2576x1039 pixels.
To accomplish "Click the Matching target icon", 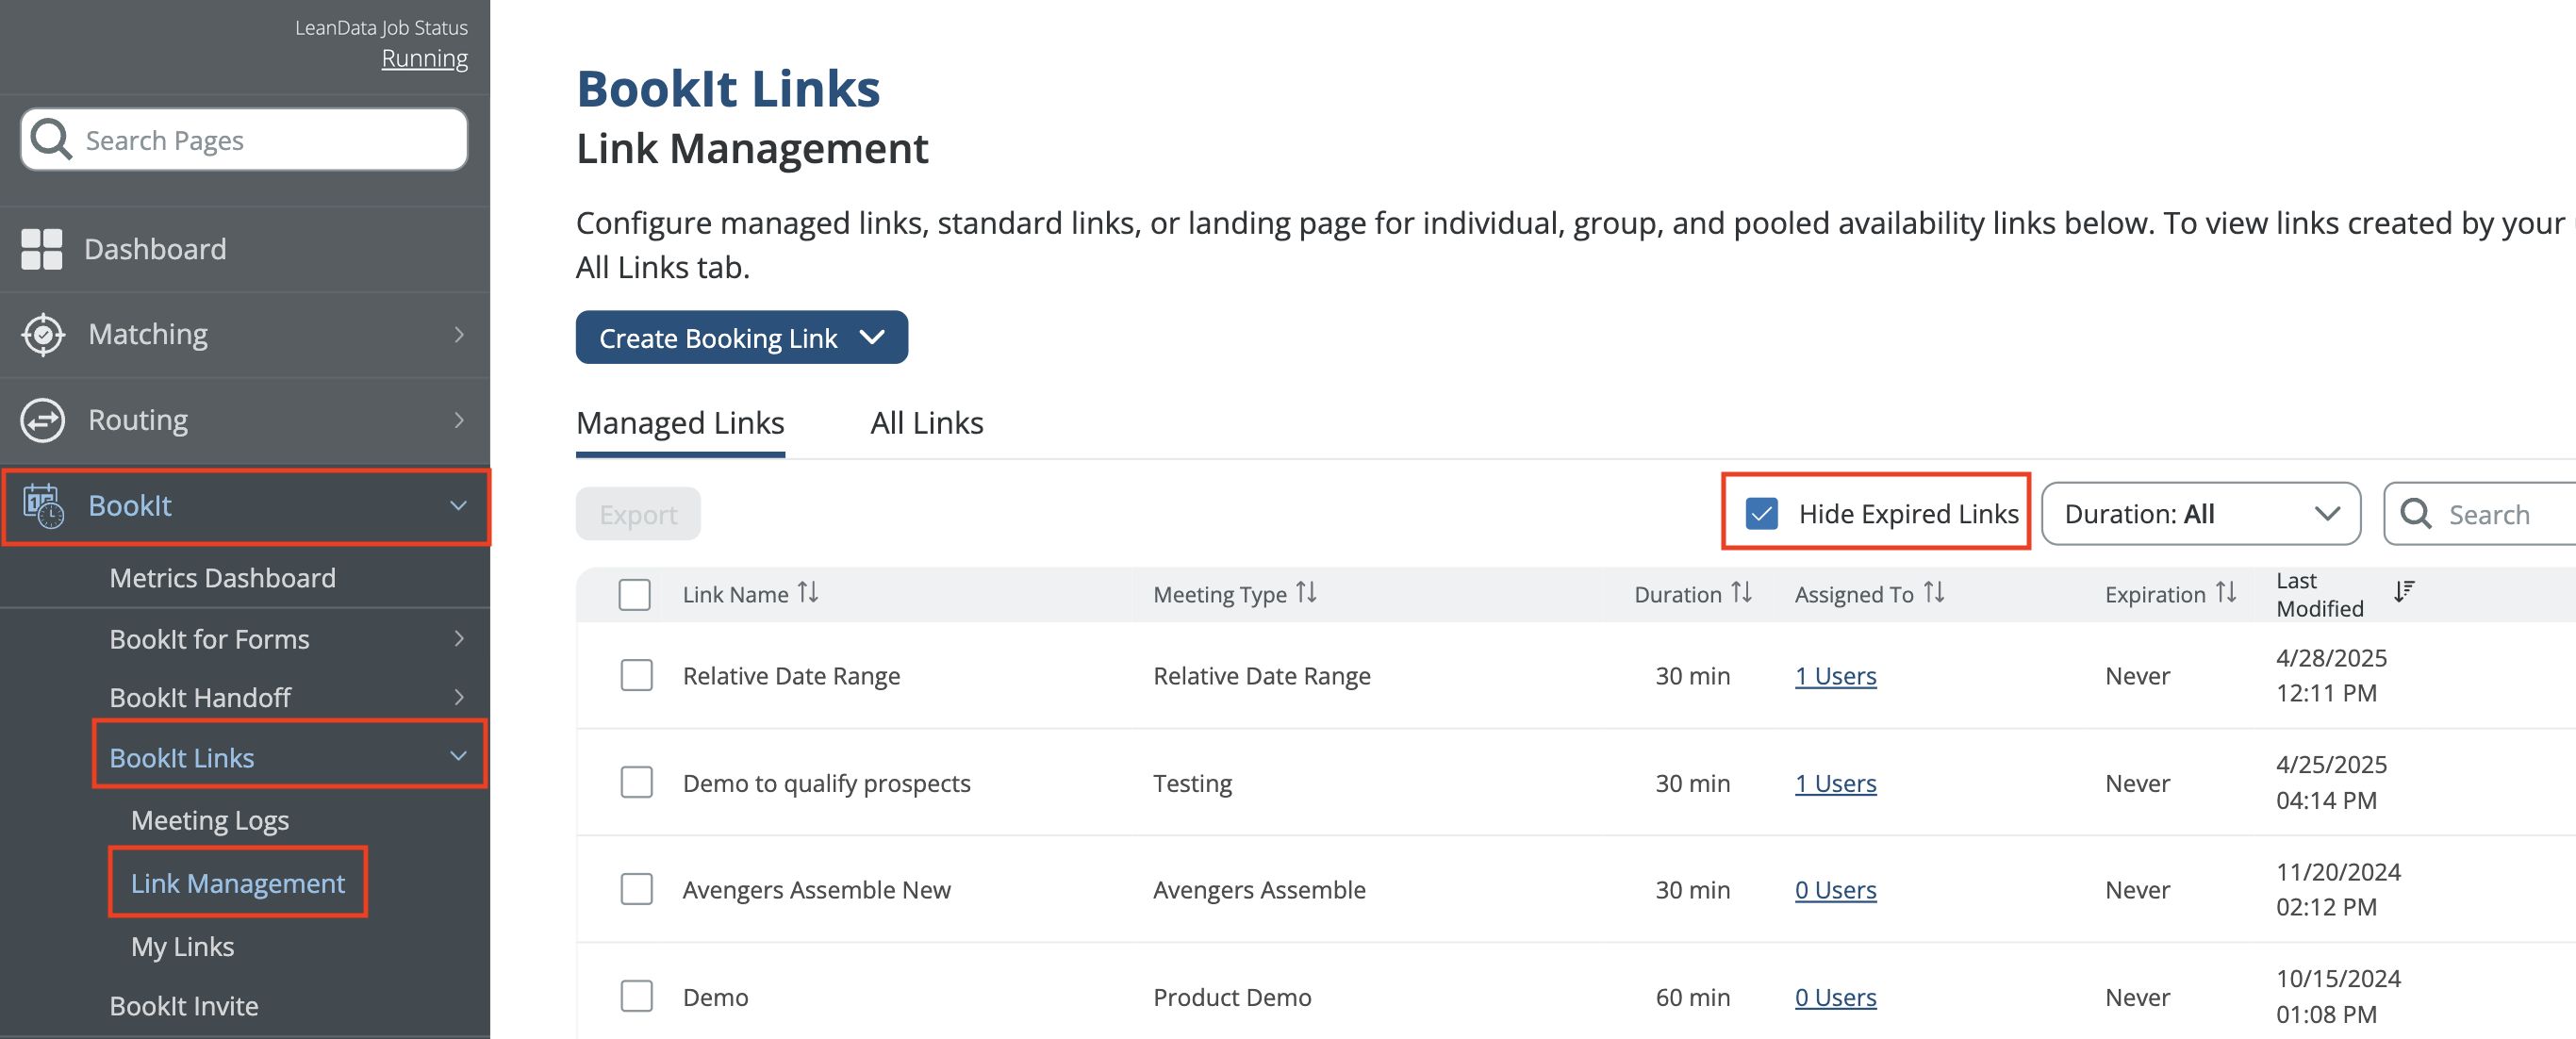I will tap(43, 334).
